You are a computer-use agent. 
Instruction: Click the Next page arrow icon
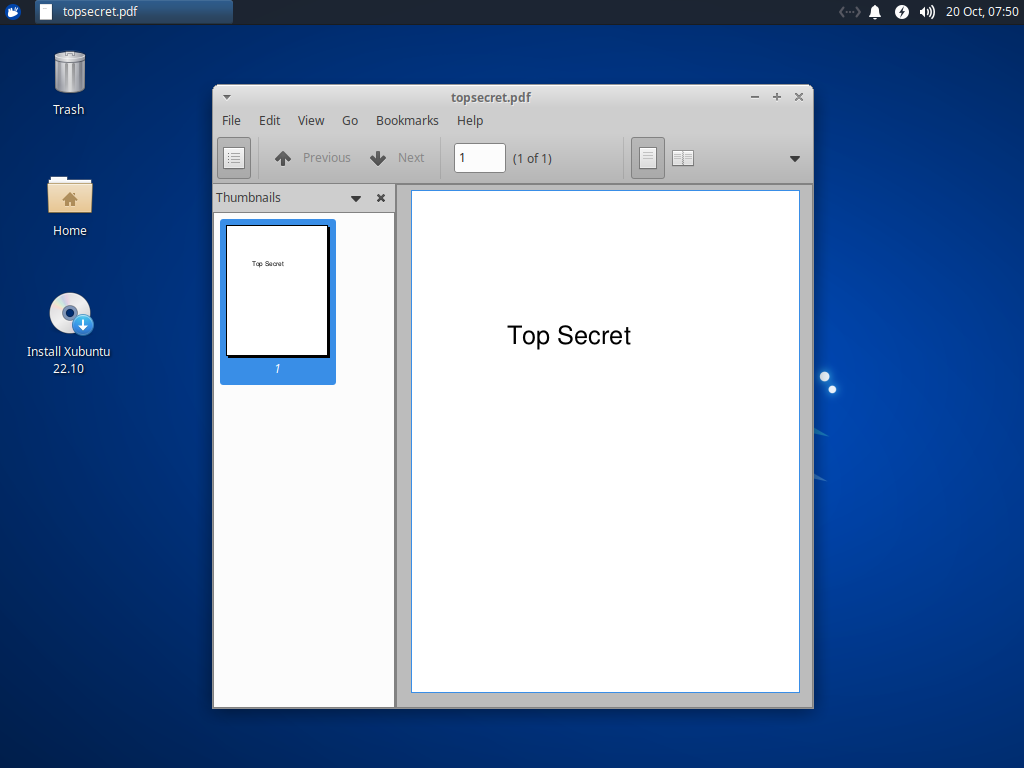click(377, 157)
